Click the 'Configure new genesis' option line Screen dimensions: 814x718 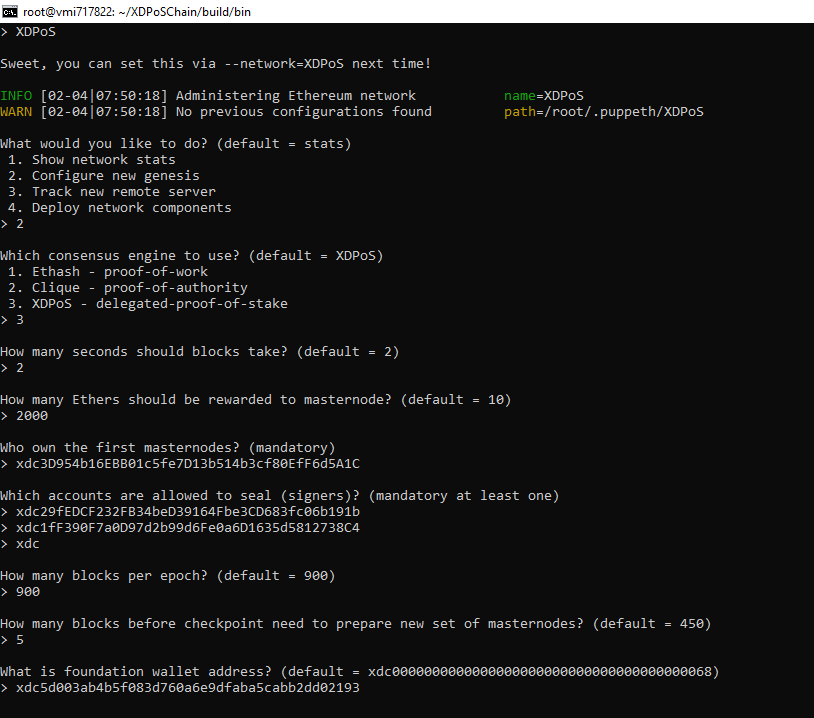coord(115,176)
